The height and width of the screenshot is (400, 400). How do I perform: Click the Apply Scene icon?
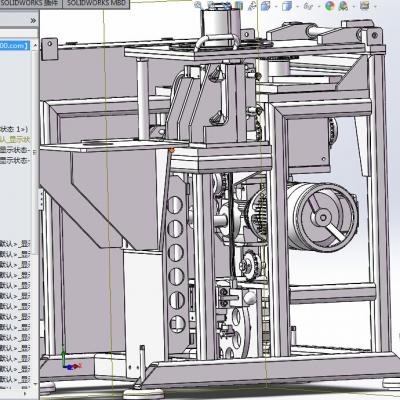click(343, 5)
